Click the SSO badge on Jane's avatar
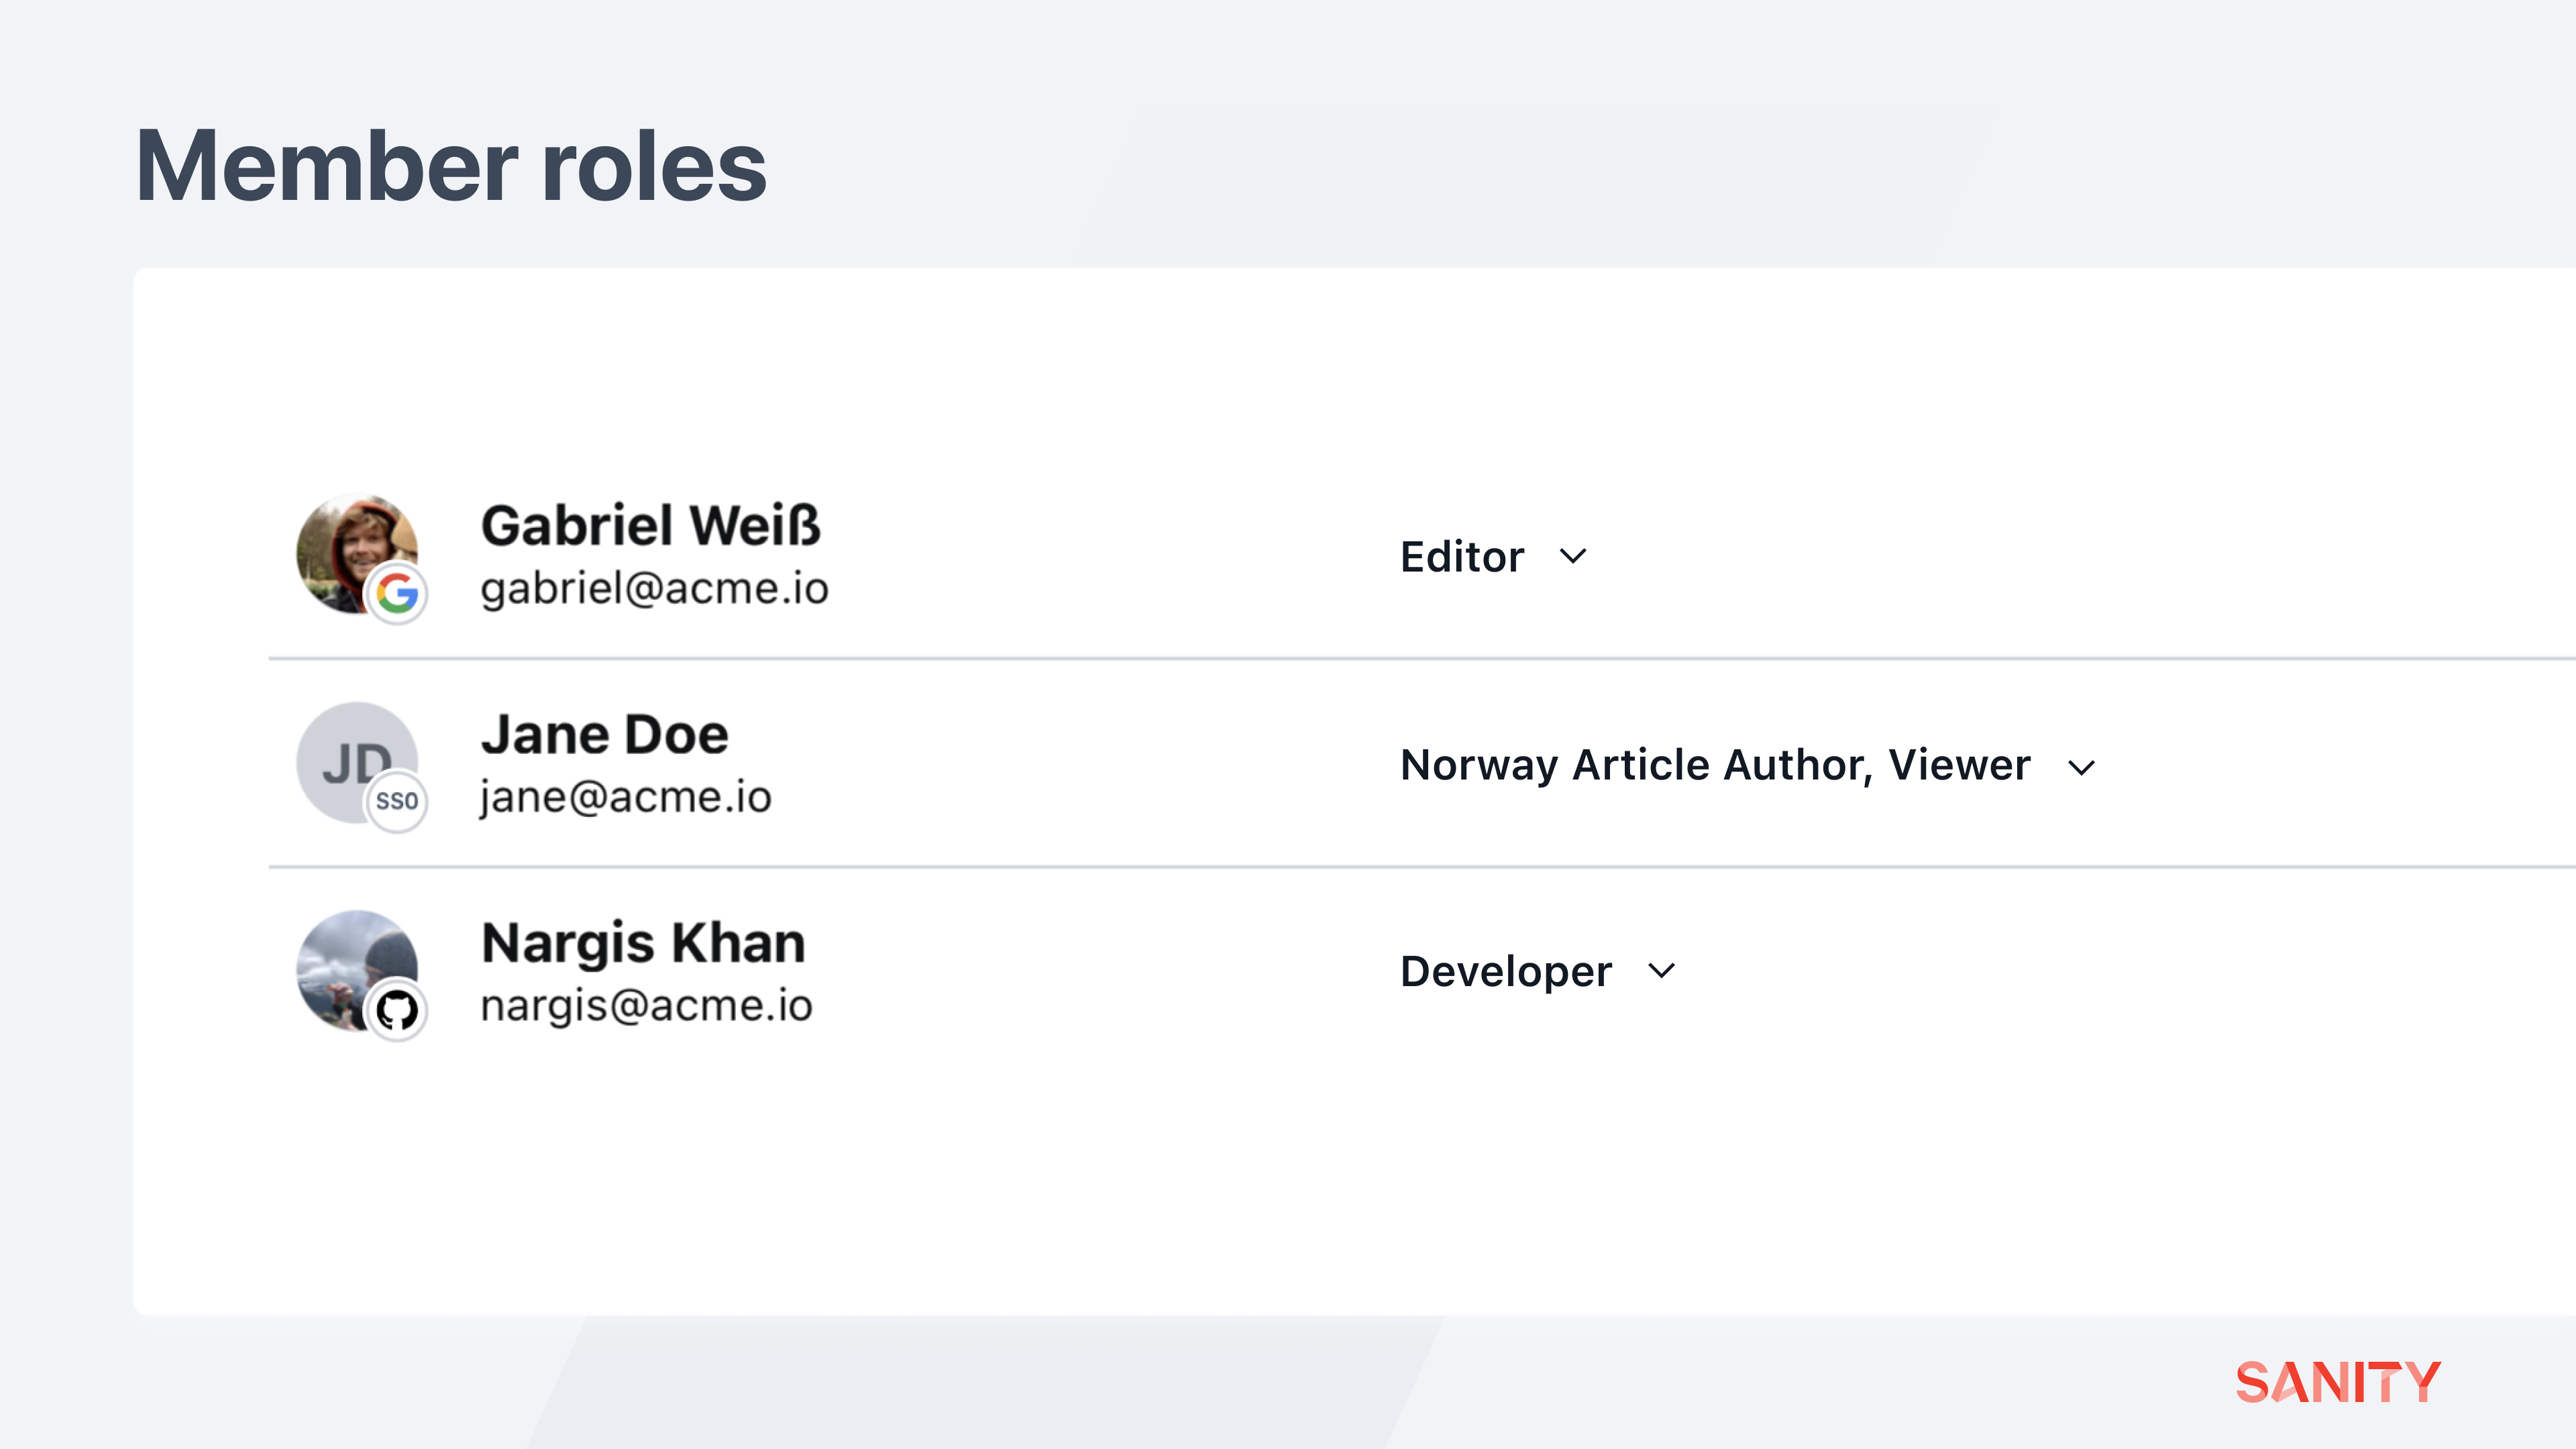The width and height of the screenshot is (2576, 1449). 397,801
